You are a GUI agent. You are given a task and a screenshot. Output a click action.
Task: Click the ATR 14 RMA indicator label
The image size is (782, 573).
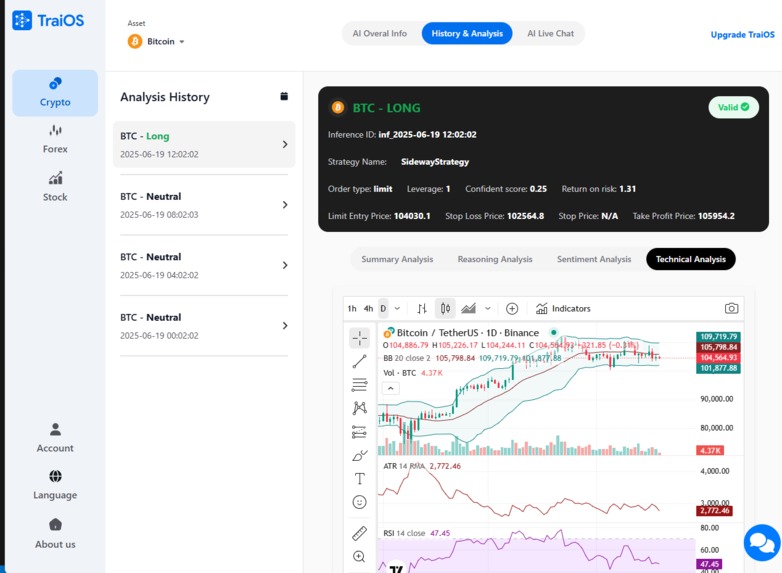click(404, 466)
